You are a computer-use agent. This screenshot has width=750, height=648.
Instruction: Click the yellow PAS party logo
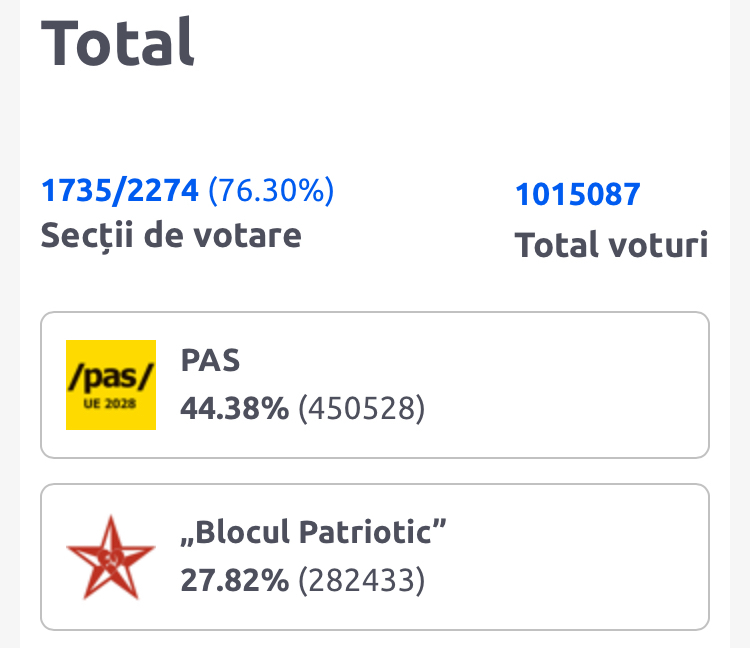(111, 385)
